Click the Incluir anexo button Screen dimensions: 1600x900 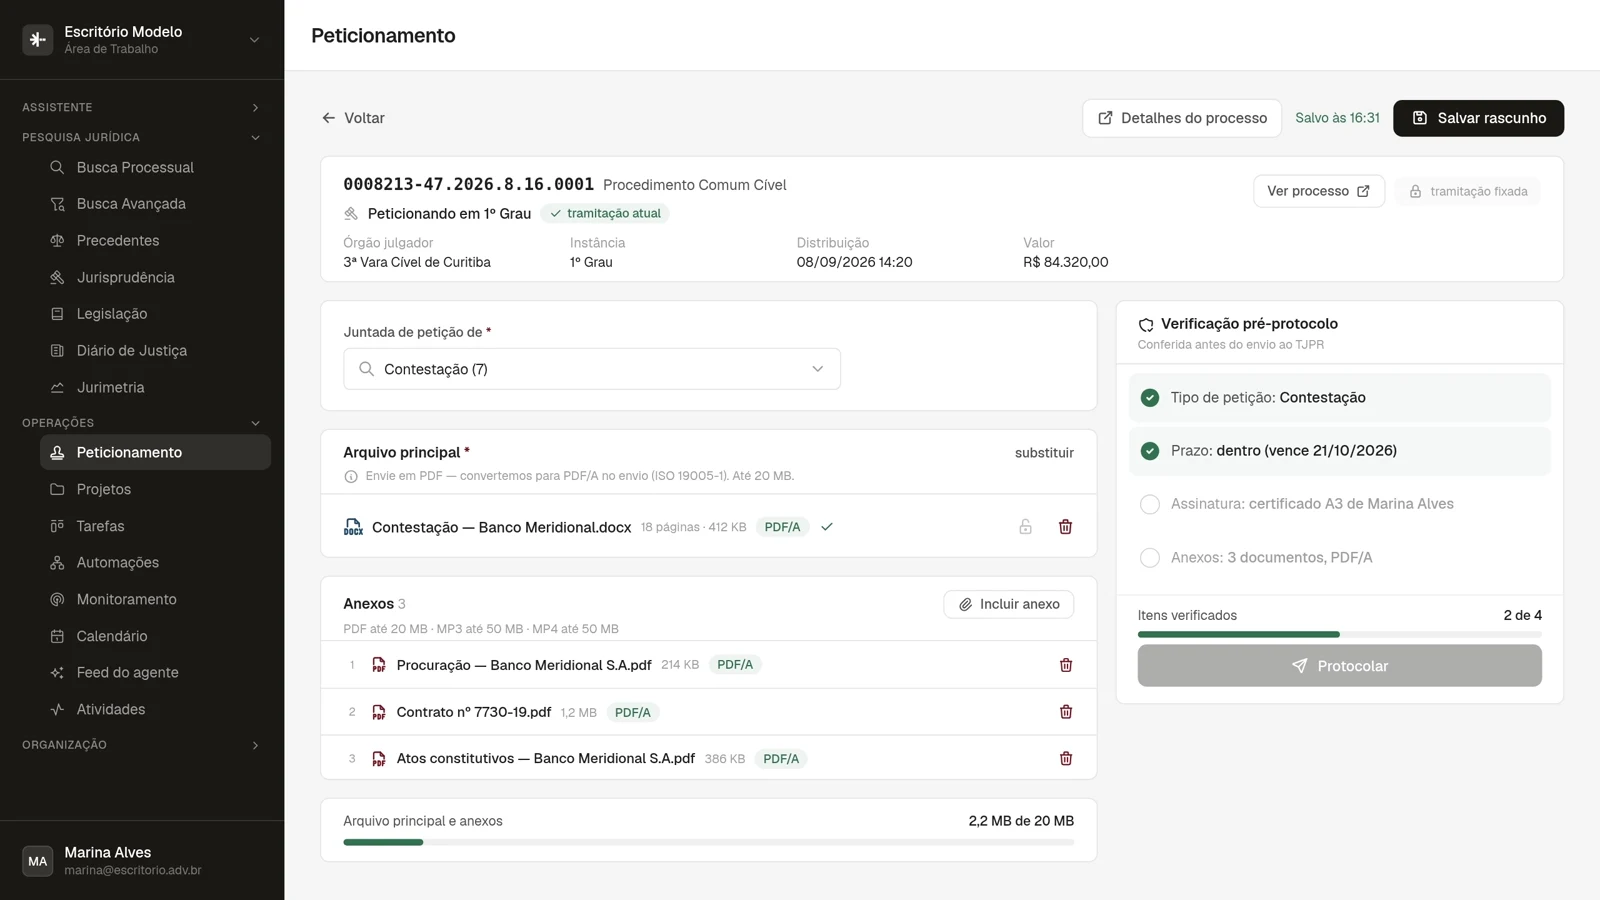click(1009, 604)
